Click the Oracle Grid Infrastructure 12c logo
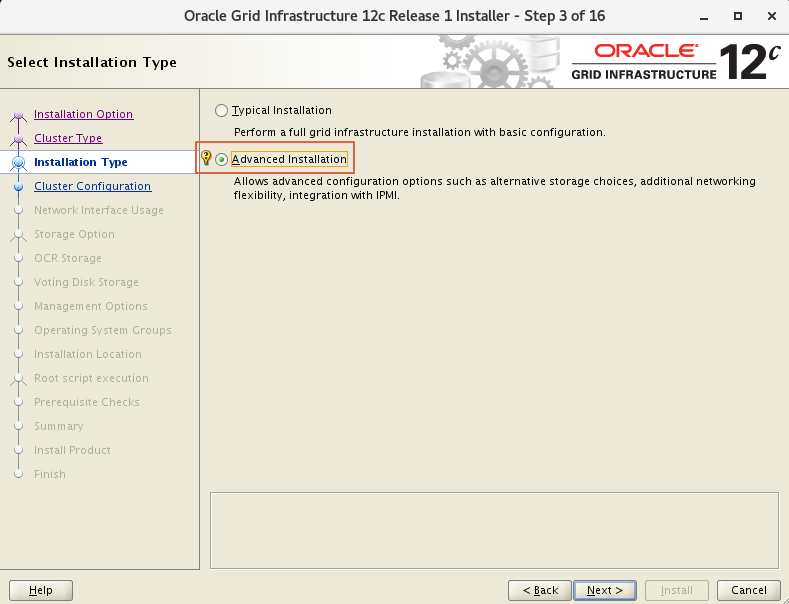This screenshot has width=789, height=604. pyautogui.click(x=675, y=62)
